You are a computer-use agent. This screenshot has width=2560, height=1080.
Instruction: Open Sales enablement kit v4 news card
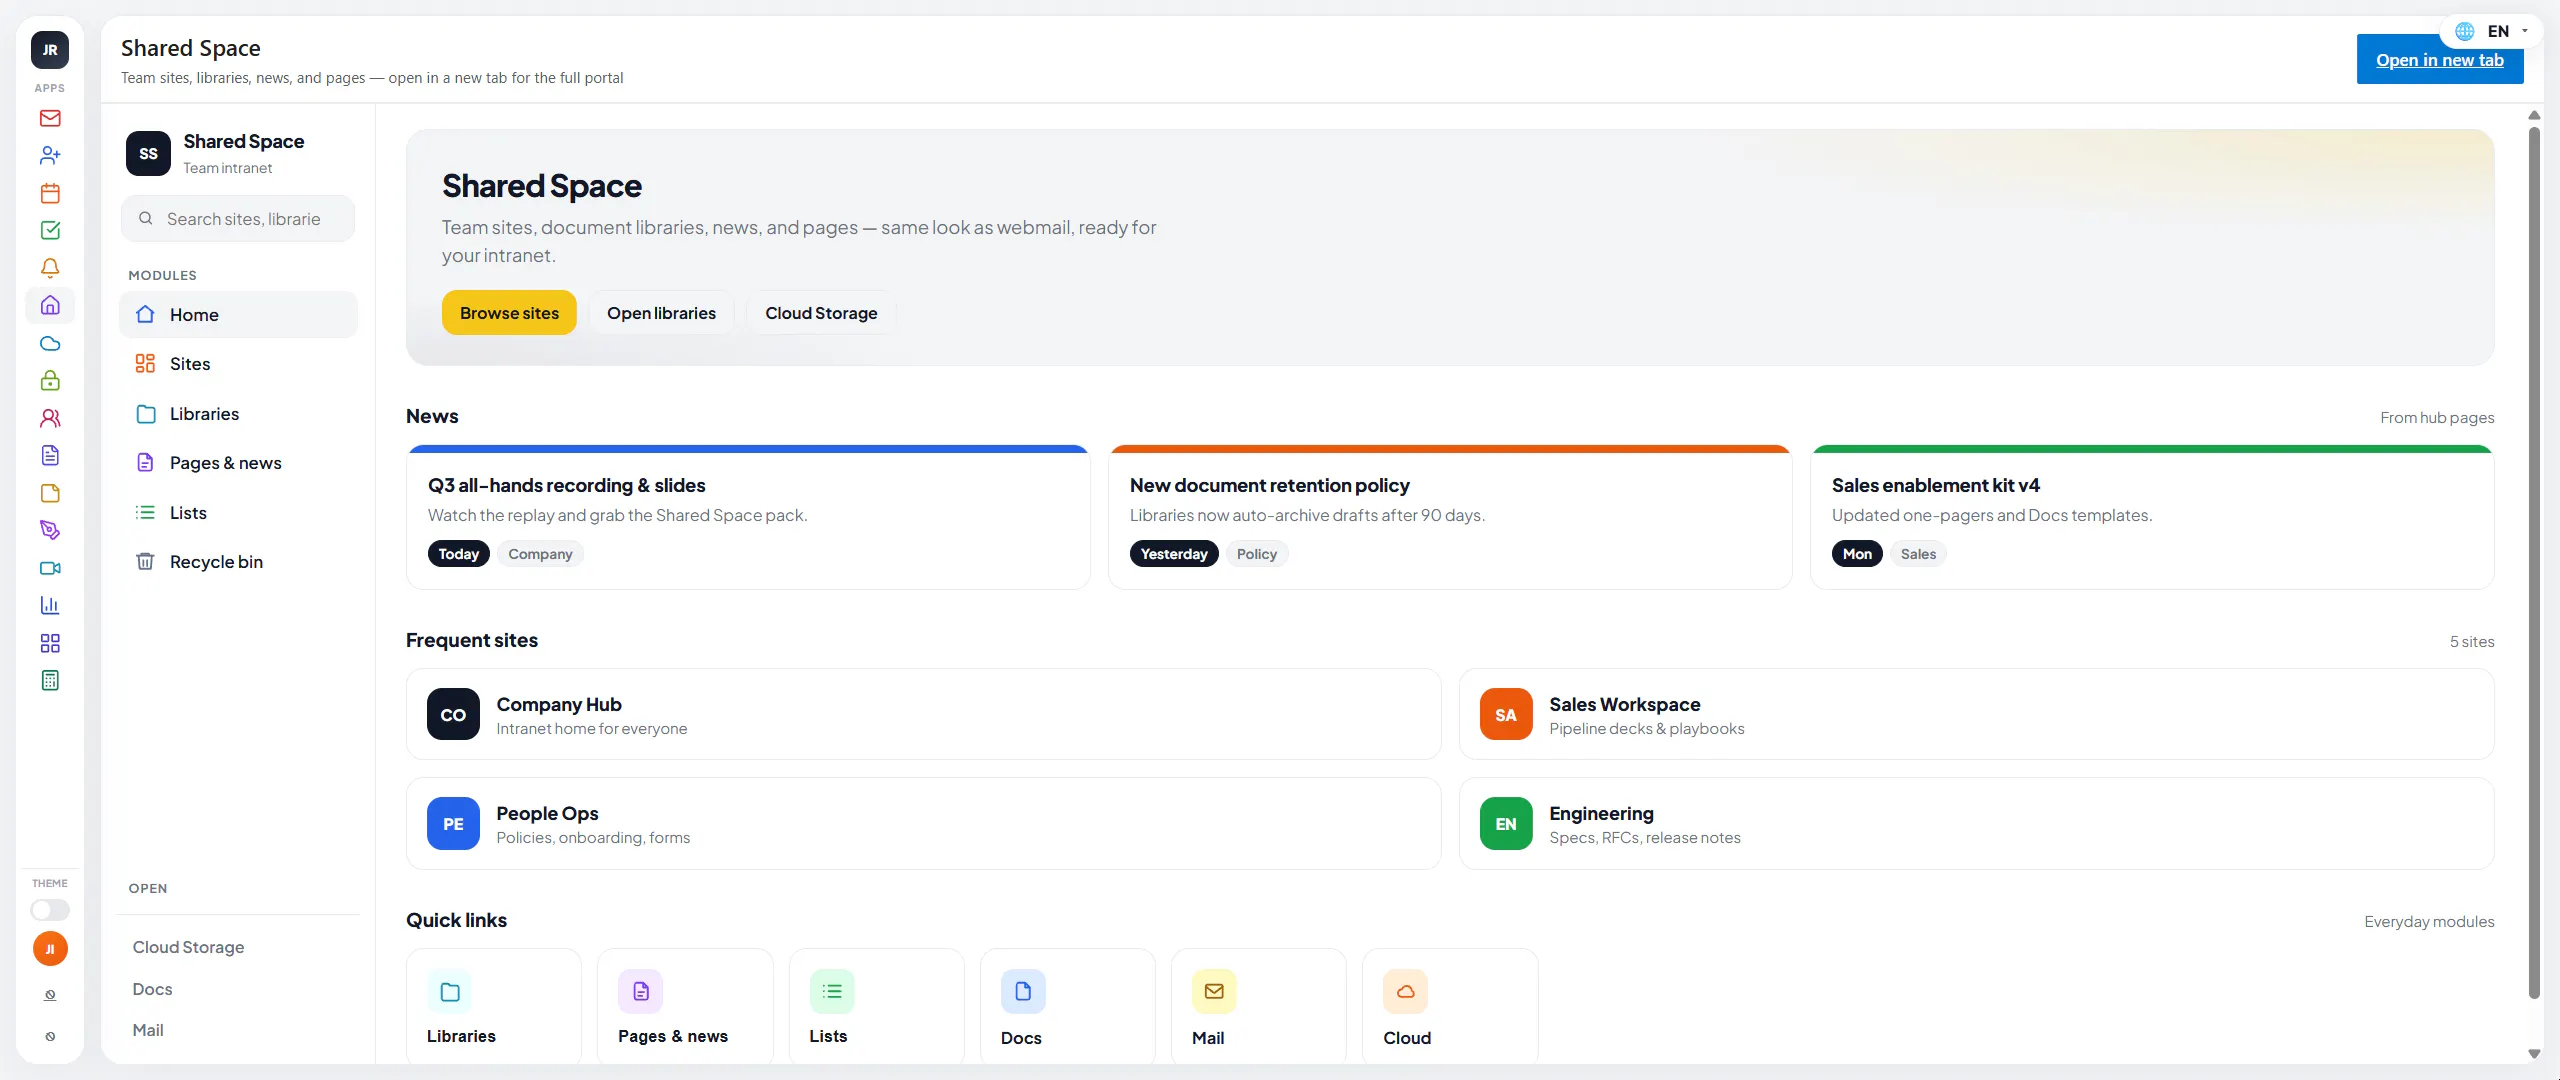tap(2152, 518)
